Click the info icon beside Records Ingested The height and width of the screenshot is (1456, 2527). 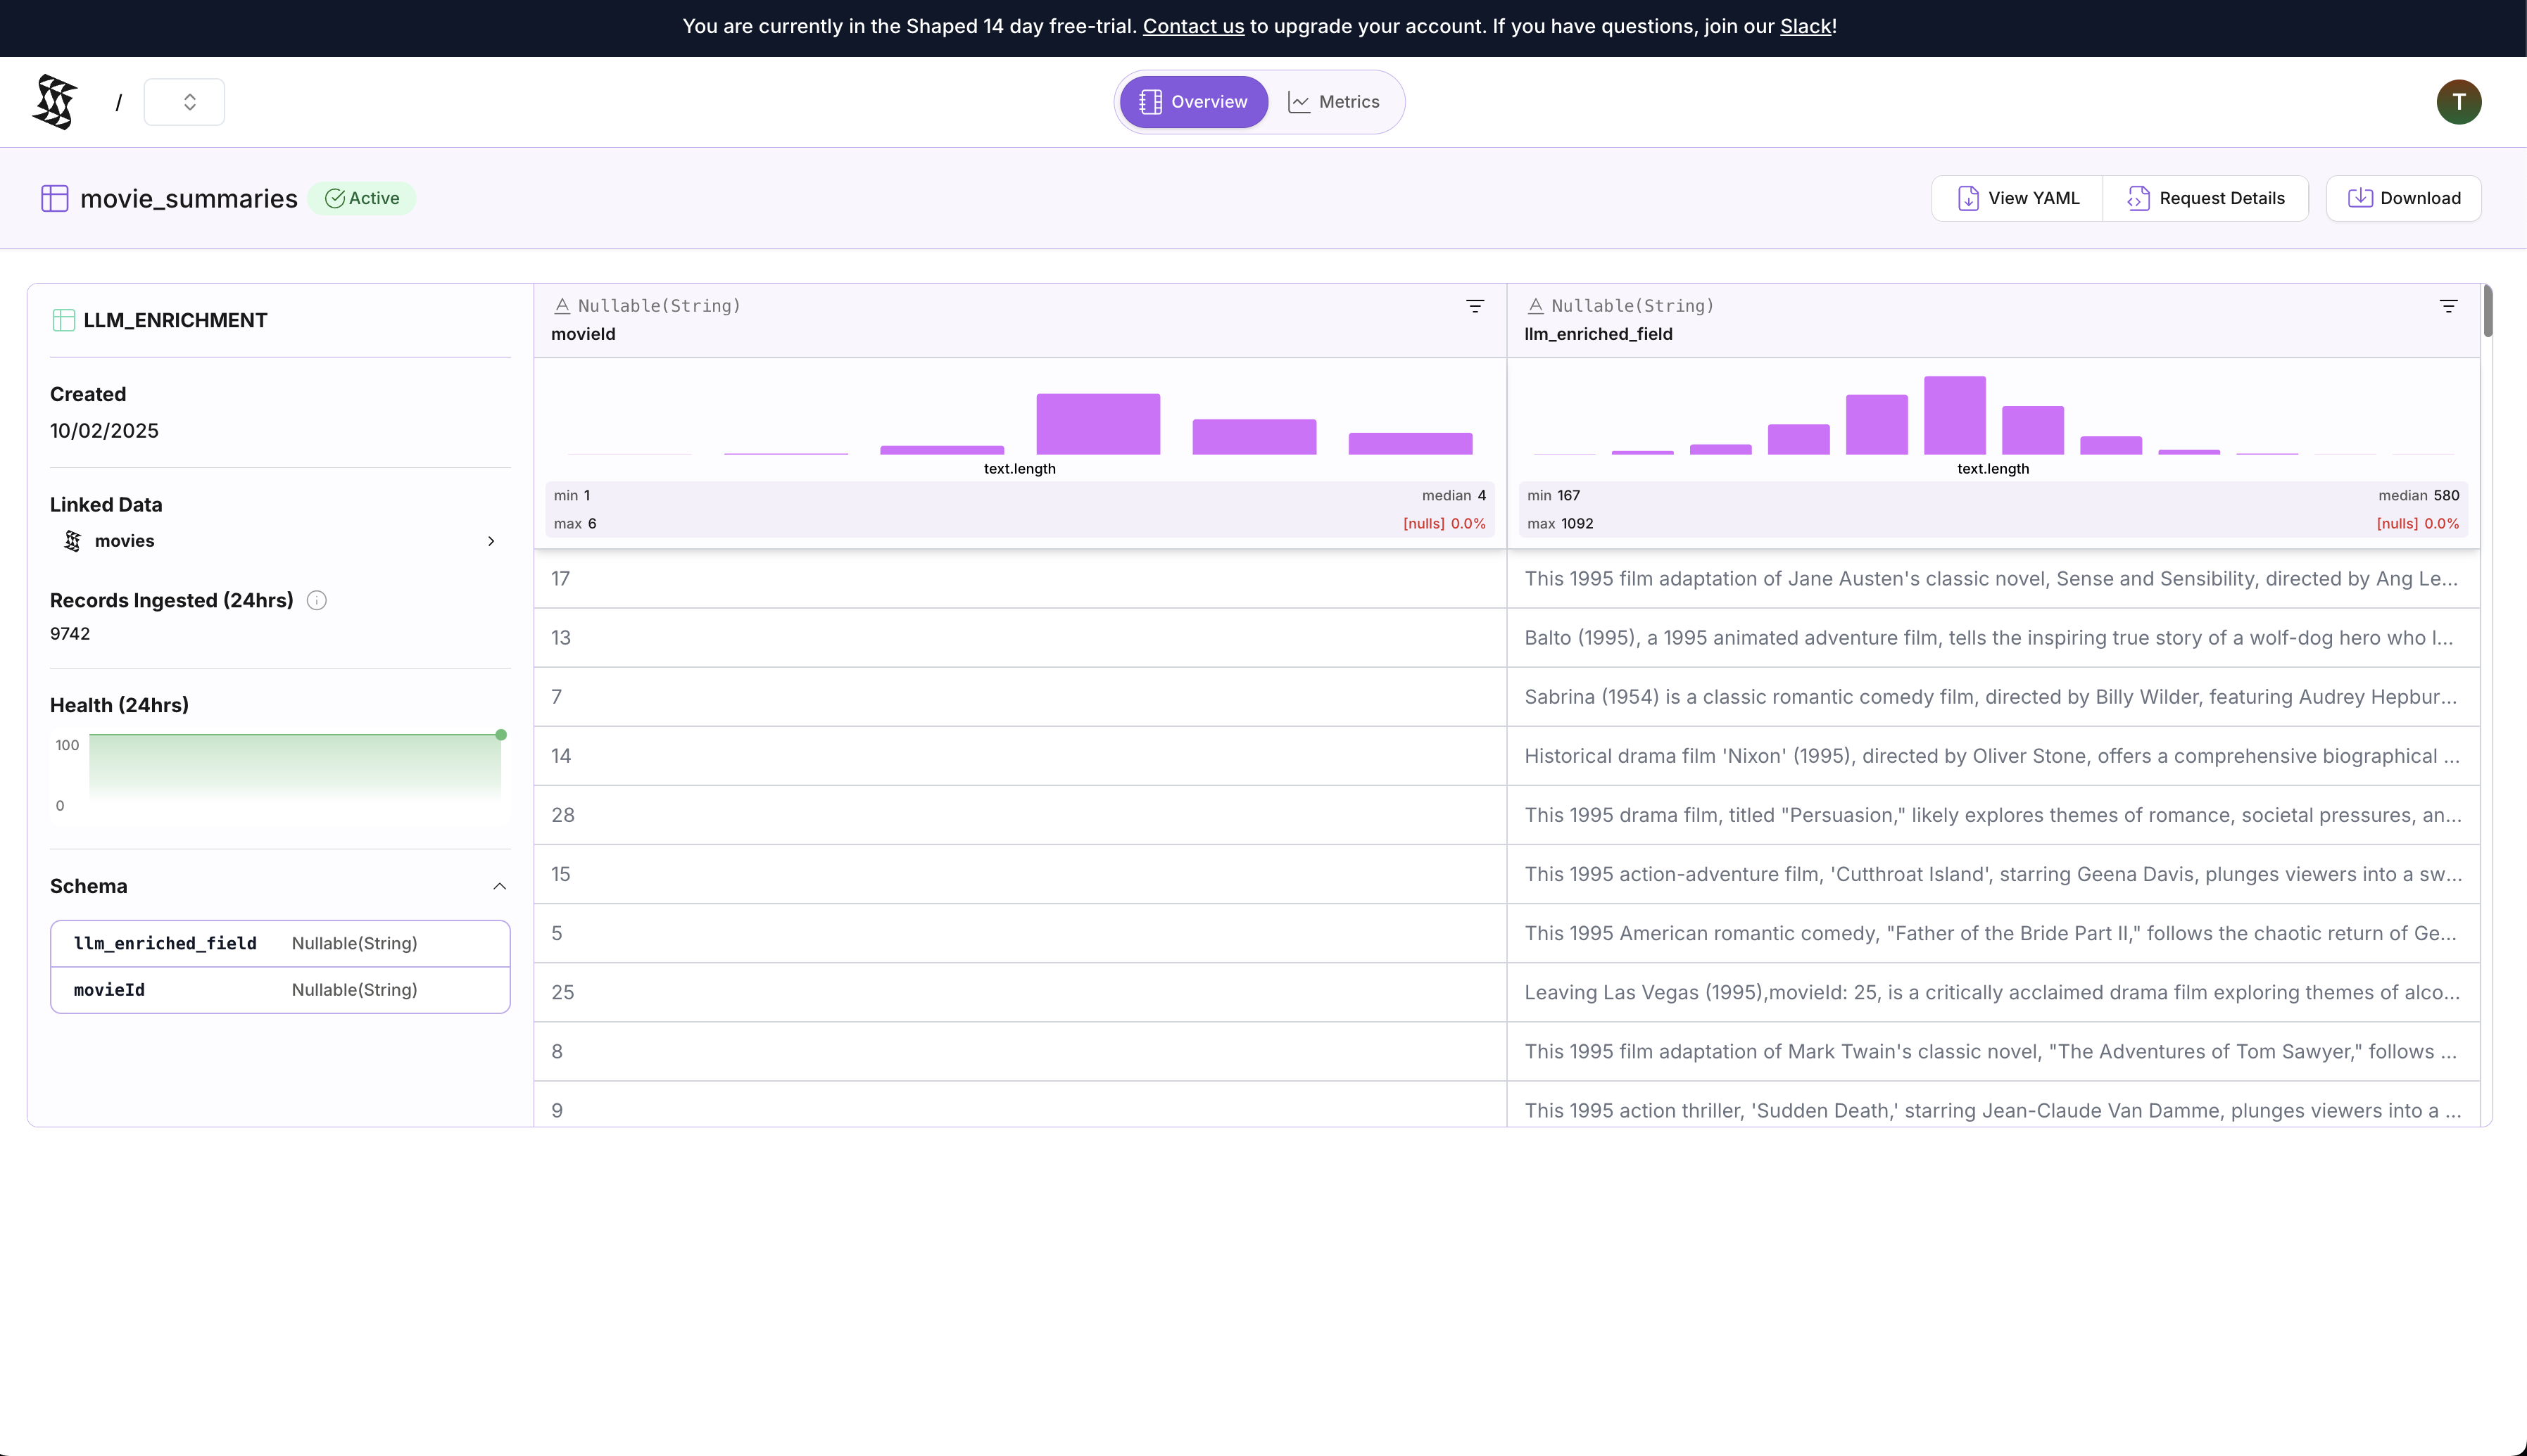317,600
